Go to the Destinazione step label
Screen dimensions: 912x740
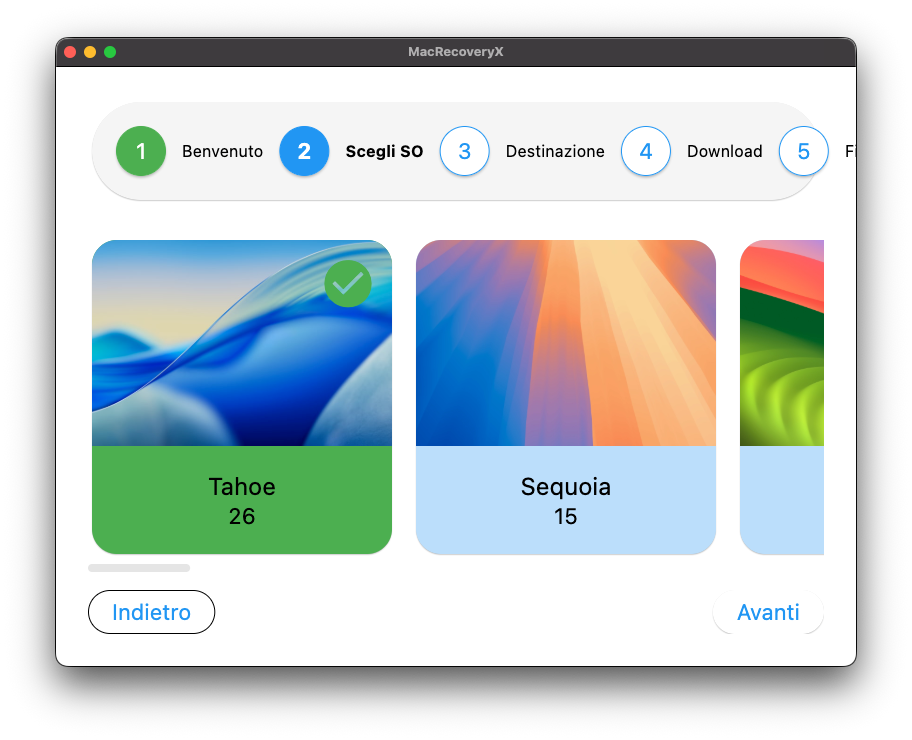coord(555,151)
